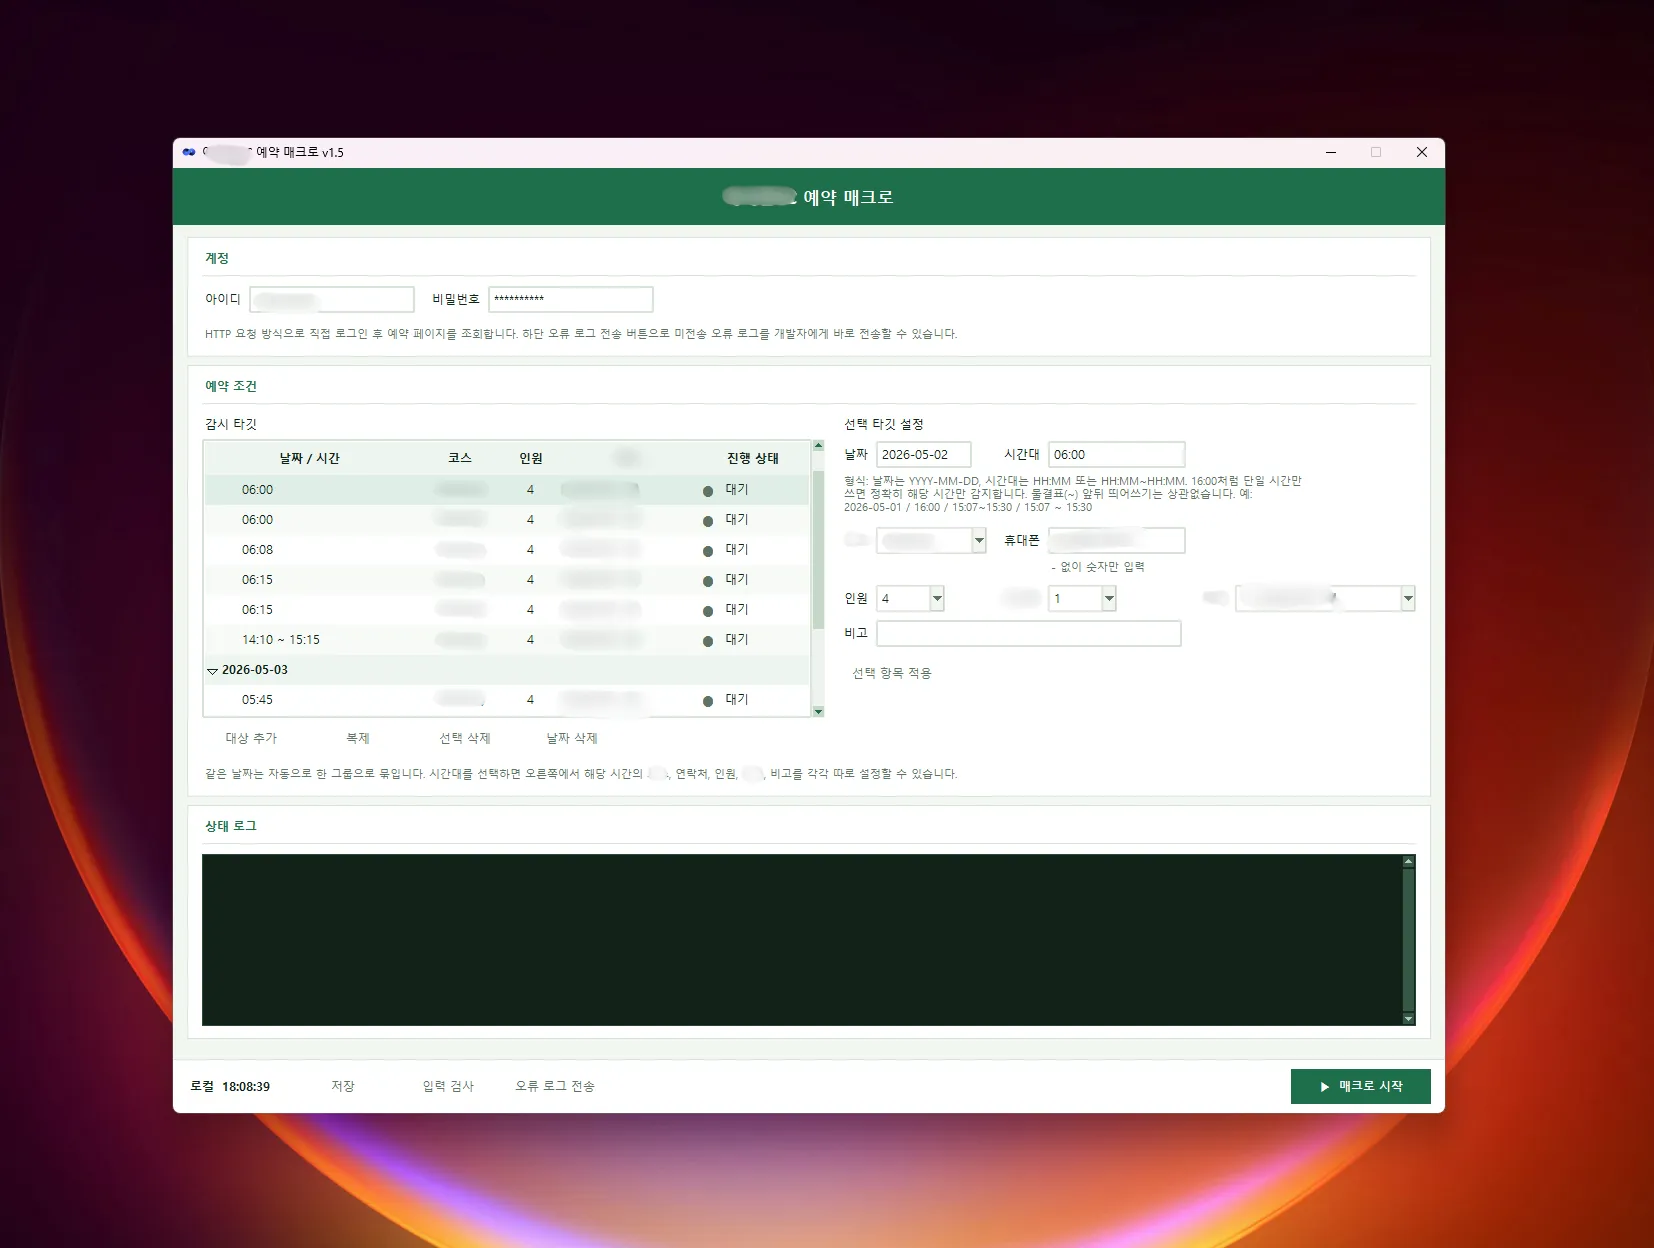Click 선택 삭제 to delete selection
Screen dimensions: 1654x1248
click(465, 738)
